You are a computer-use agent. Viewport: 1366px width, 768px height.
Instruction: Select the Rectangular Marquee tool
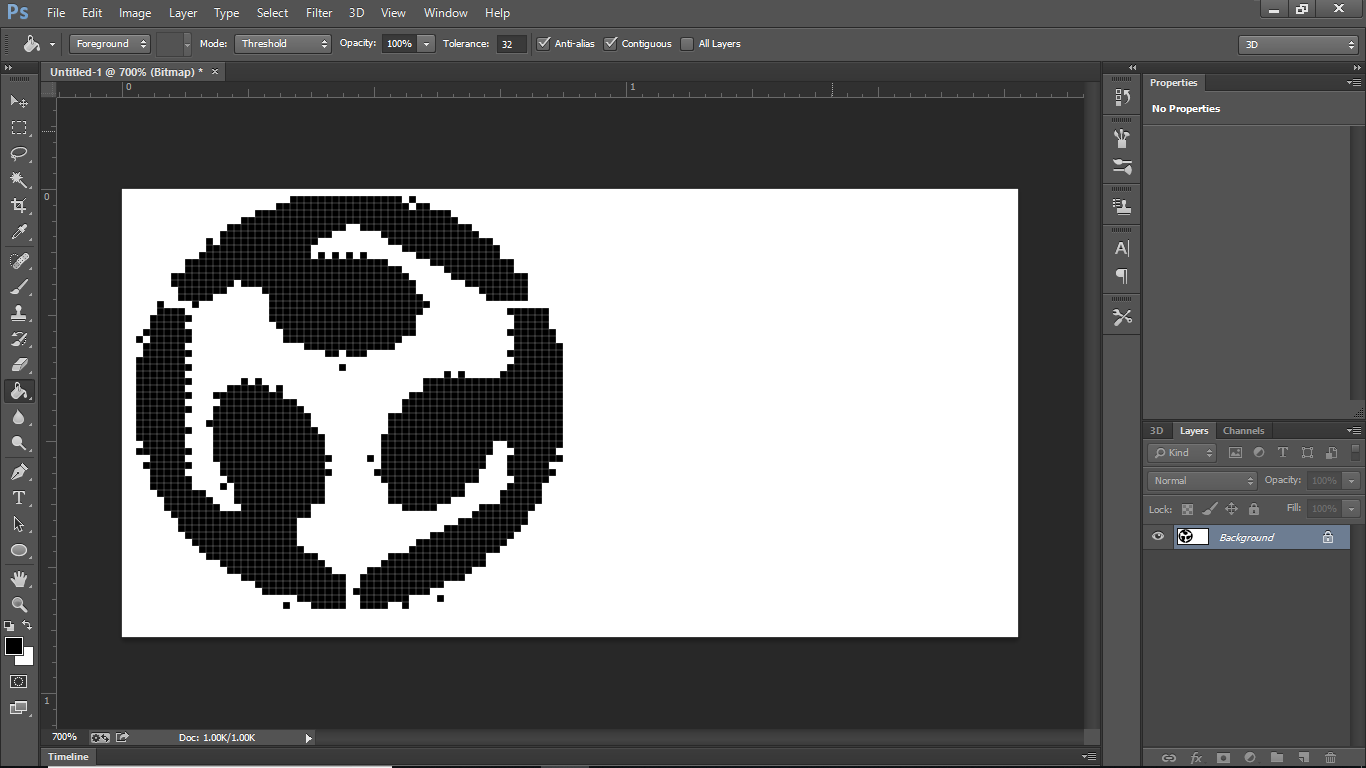point(19,127)
